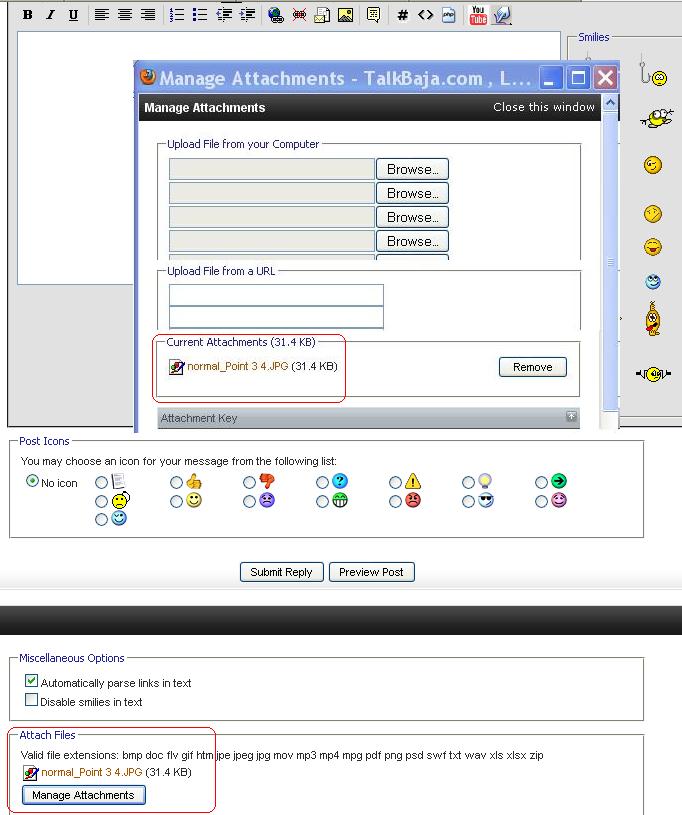Click the first URL upload text field

[276, 294]
